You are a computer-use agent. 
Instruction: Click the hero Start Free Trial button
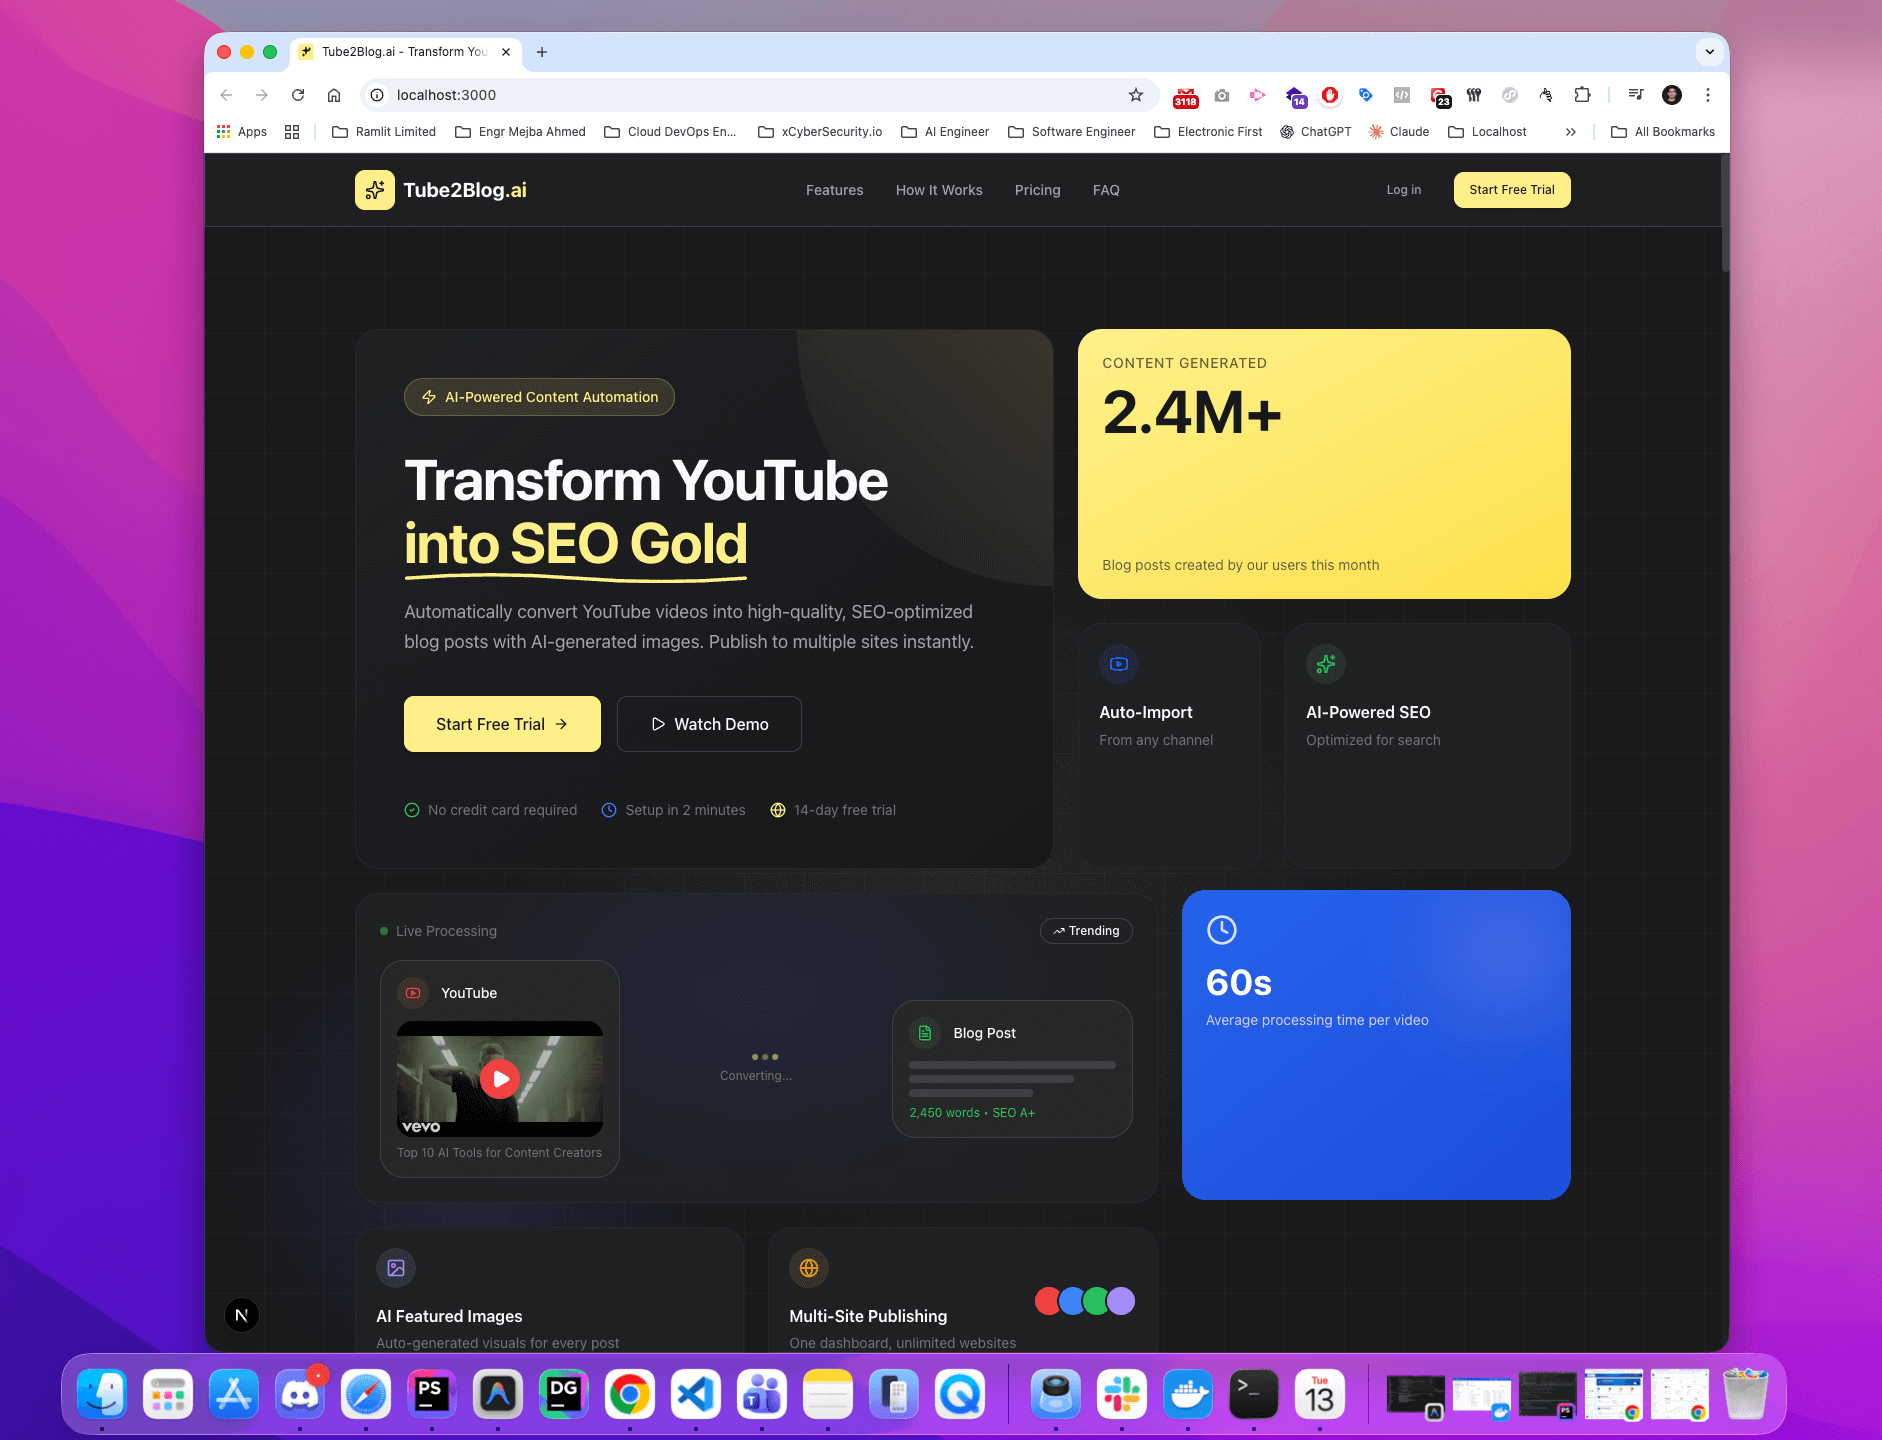pyautogui.click(x=502, y=724)
